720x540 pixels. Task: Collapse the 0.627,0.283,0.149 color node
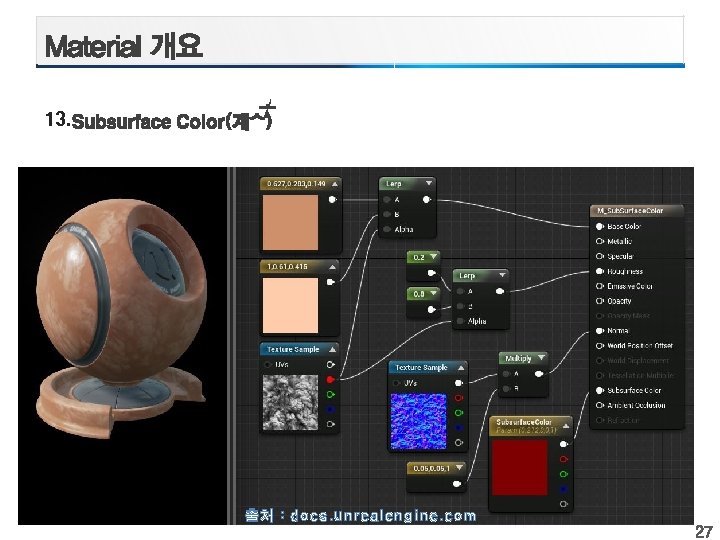coord(335,184)
